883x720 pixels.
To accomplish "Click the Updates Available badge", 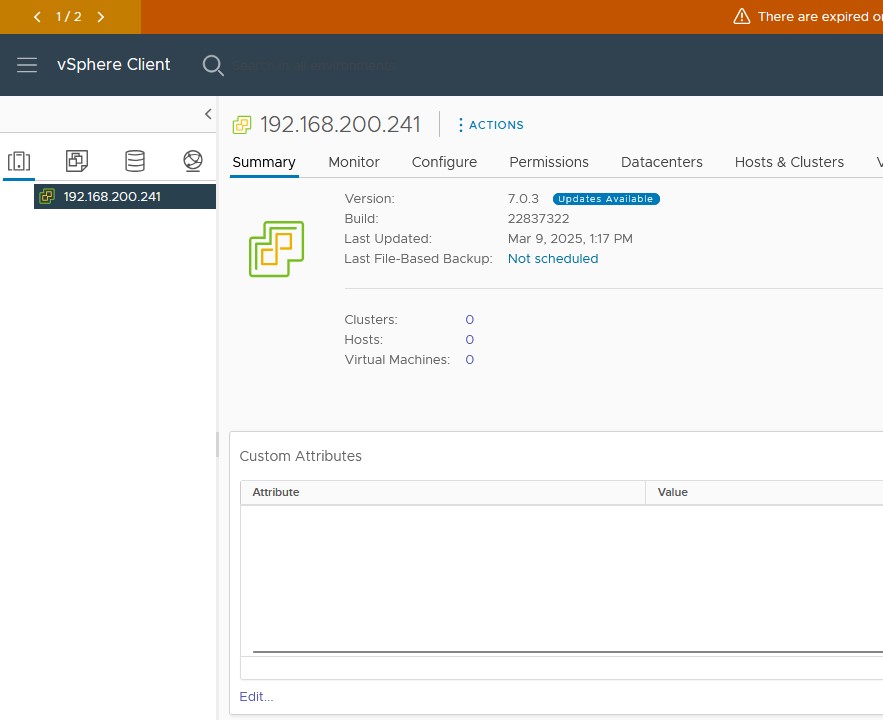I will pos(606,199).
